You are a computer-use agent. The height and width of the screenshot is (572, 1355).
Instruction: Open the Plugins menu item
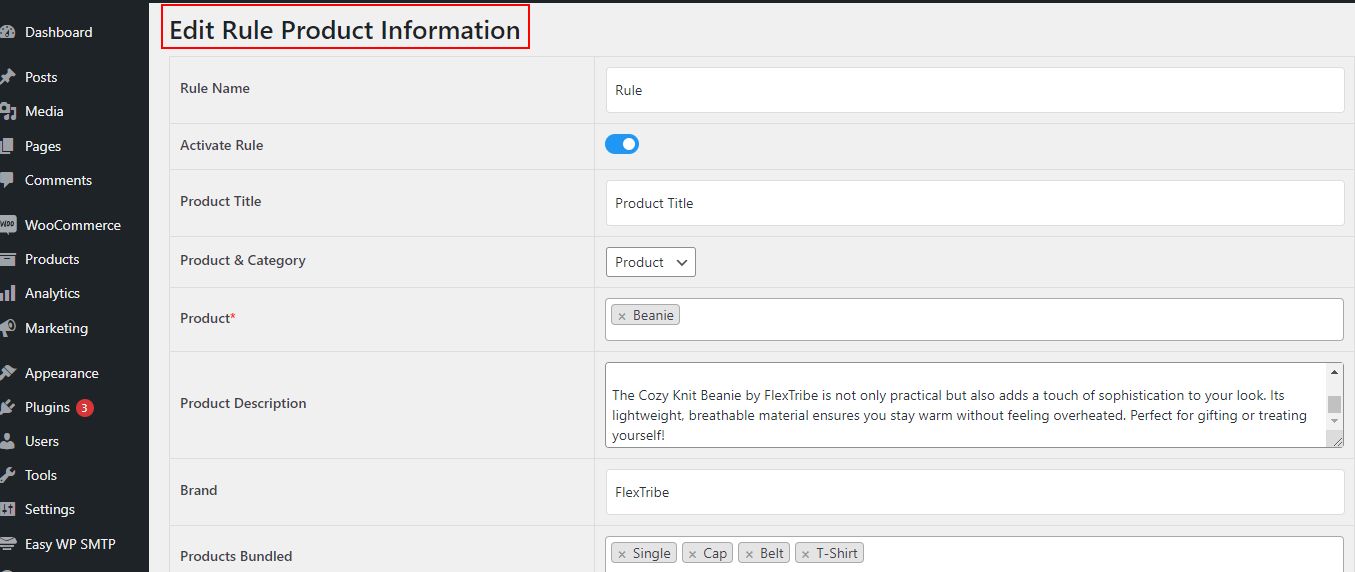pyautogui.click(x=47, y=407)
